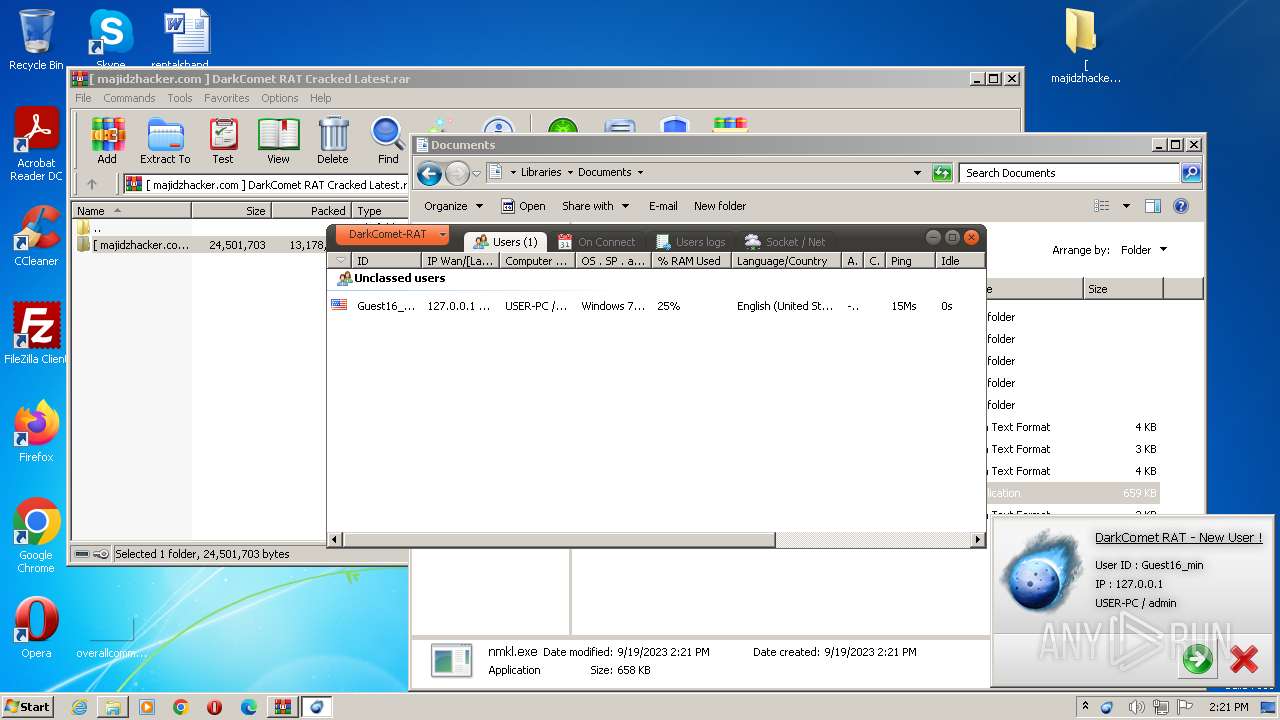
Task: Change view using the Documents view icon
Action: pyautogui.click(x=1101, y=206)
